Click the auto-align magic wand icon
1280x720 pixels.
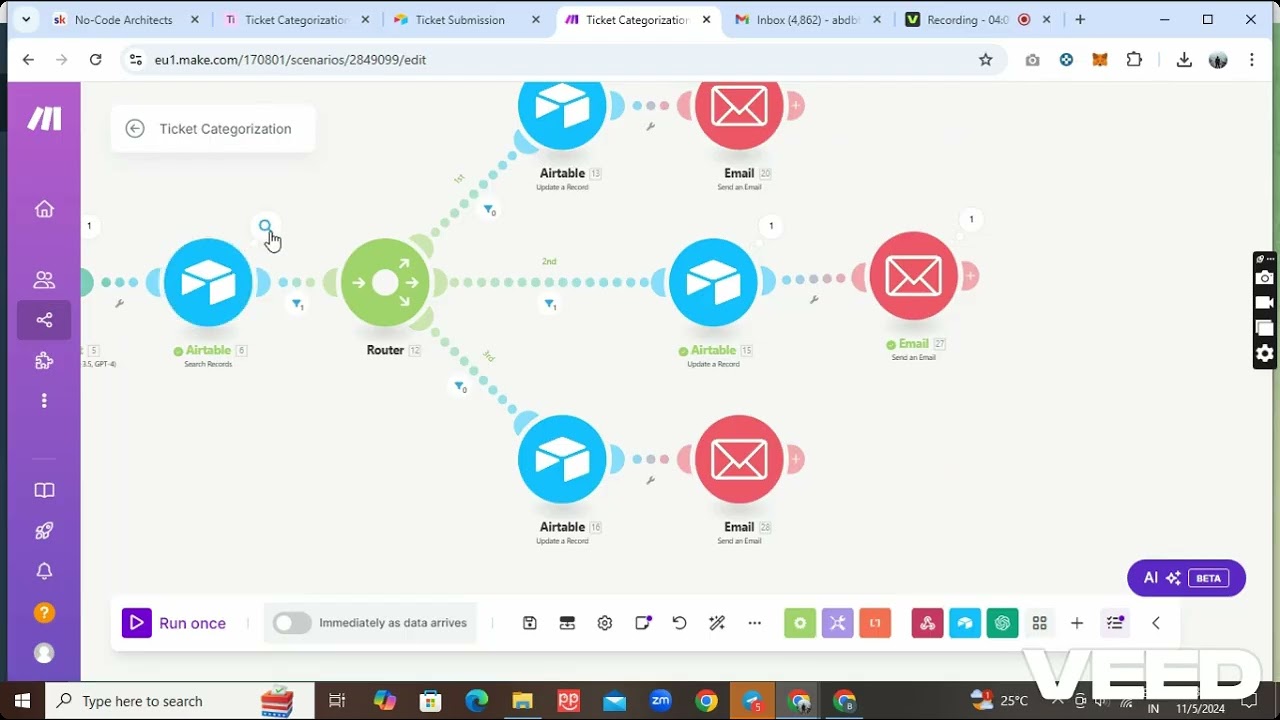717,623
